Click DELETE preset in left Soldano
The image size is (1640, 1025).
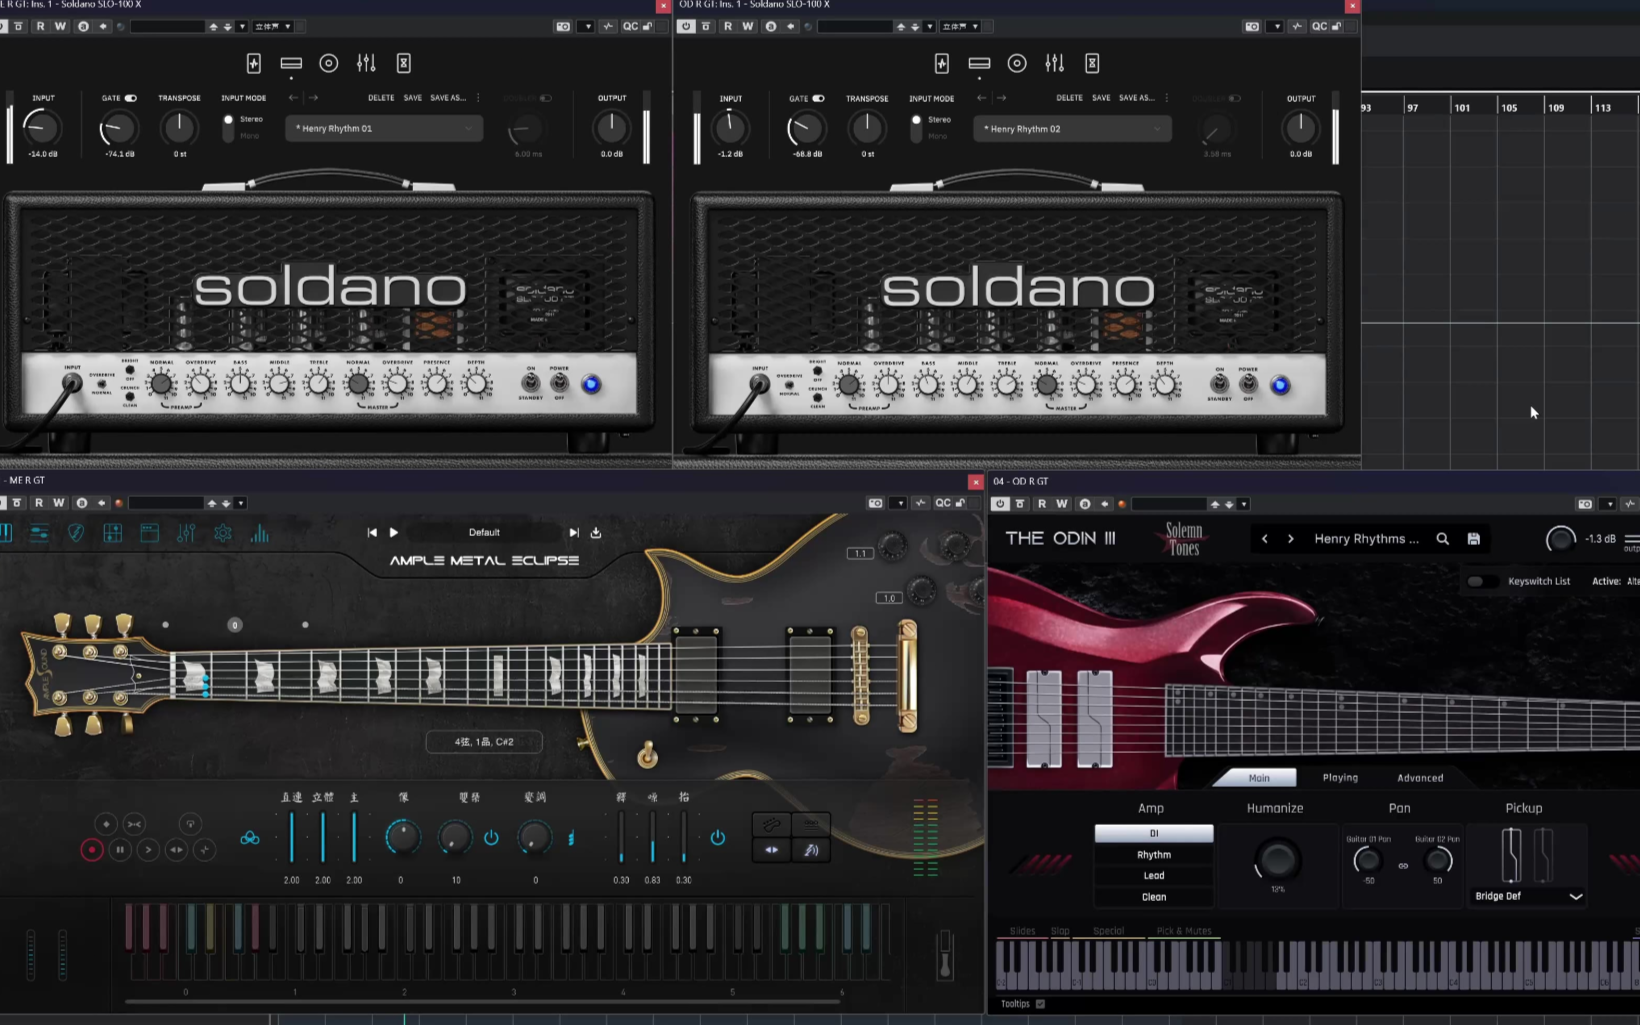click(381, 98)
